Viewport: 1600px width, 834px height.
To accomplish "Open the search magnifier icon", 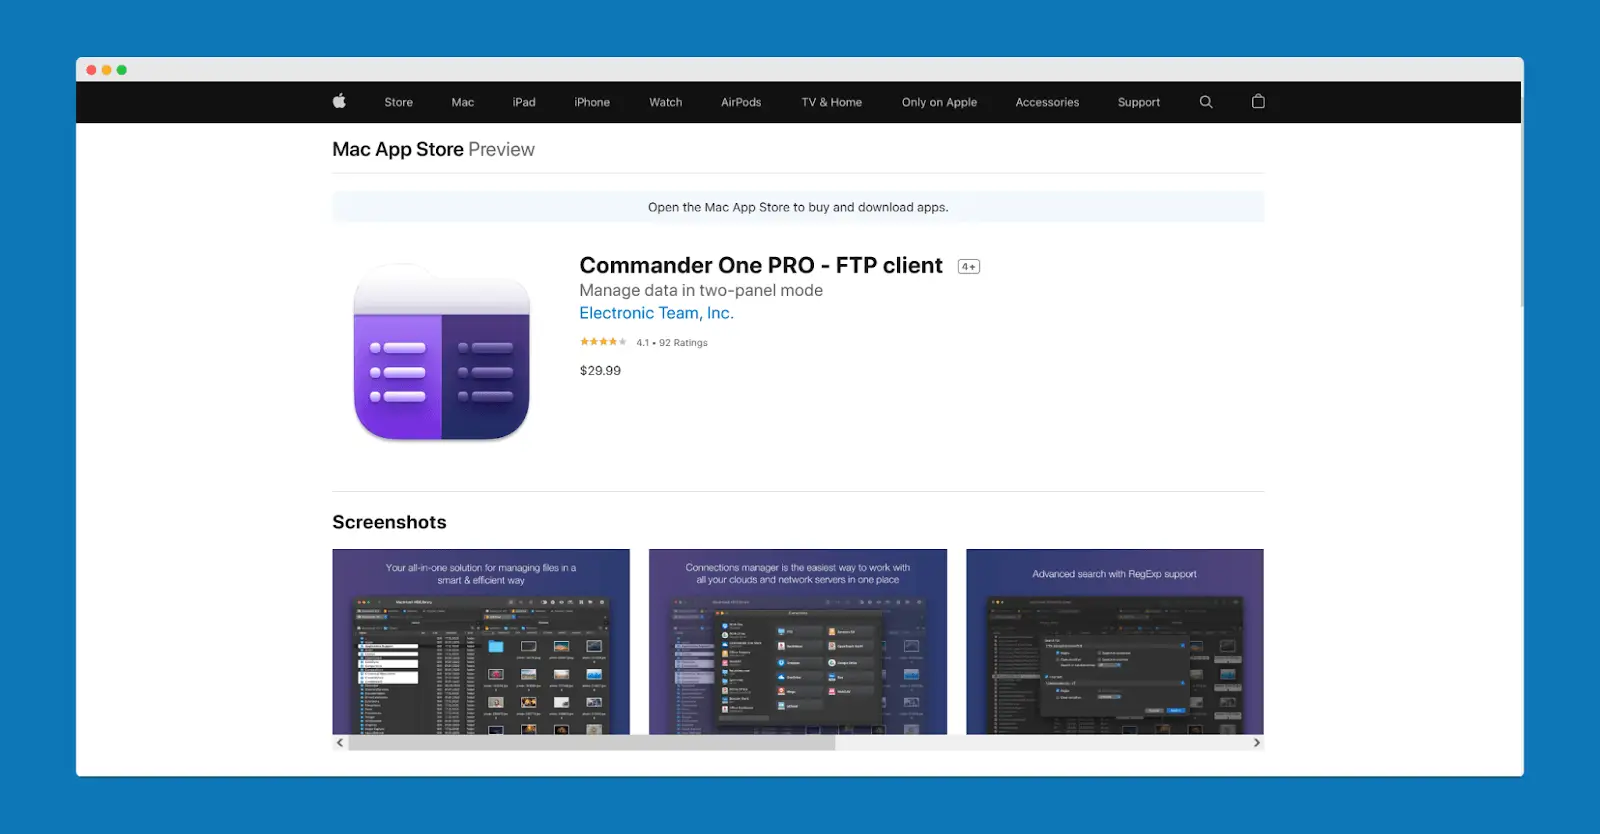I will click(x=1206, y=102).
